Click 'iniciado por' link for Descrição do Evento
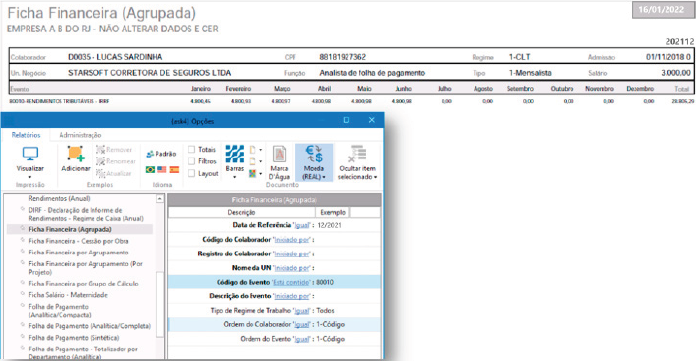 pyautogui.click(x=292, y=296)
